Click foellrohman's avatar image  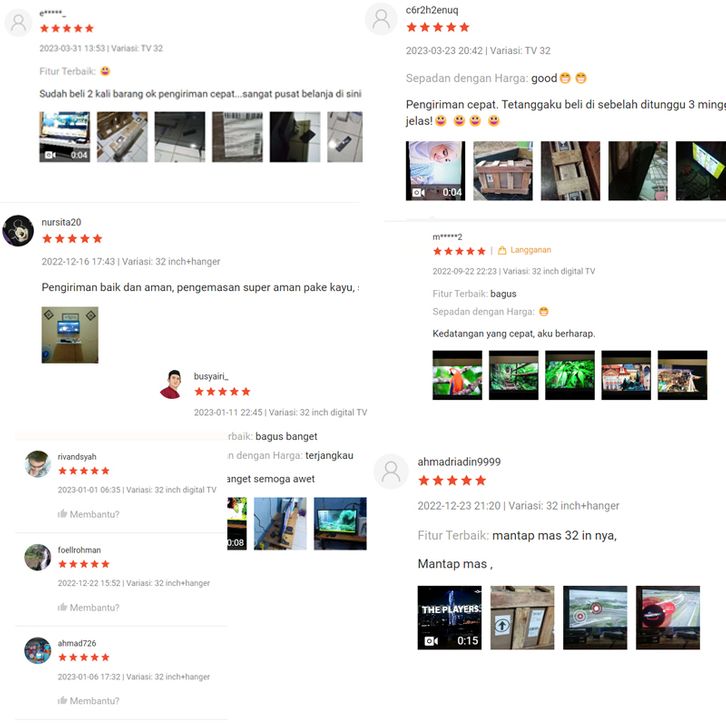click(38, 557)
